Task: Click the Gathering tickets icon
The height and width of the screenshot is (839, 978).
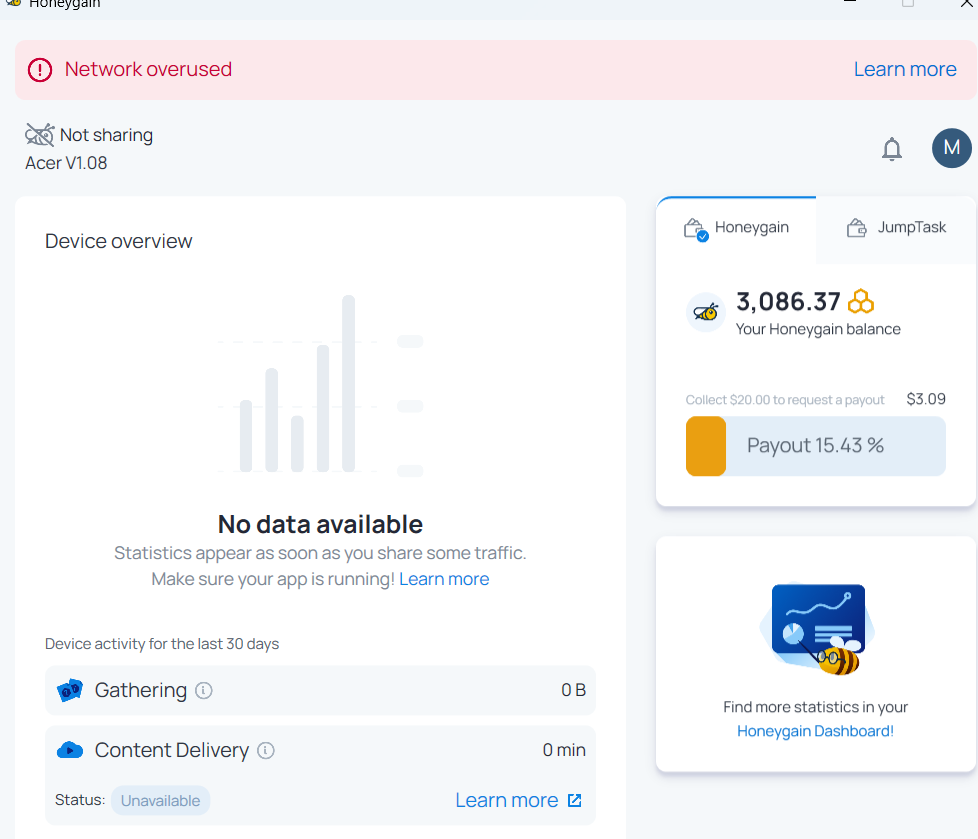Action: click(x=70, y=690)
